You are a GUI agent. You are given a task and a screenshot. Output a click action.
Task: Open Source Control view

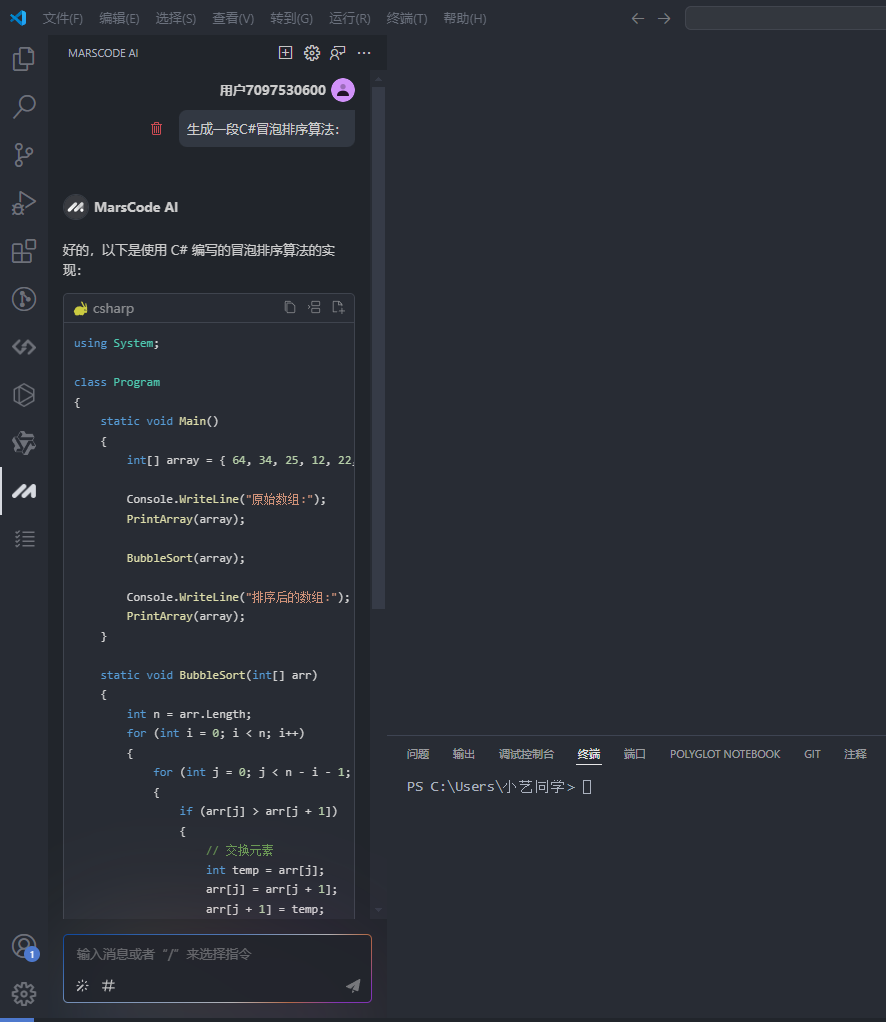(23, 155)
